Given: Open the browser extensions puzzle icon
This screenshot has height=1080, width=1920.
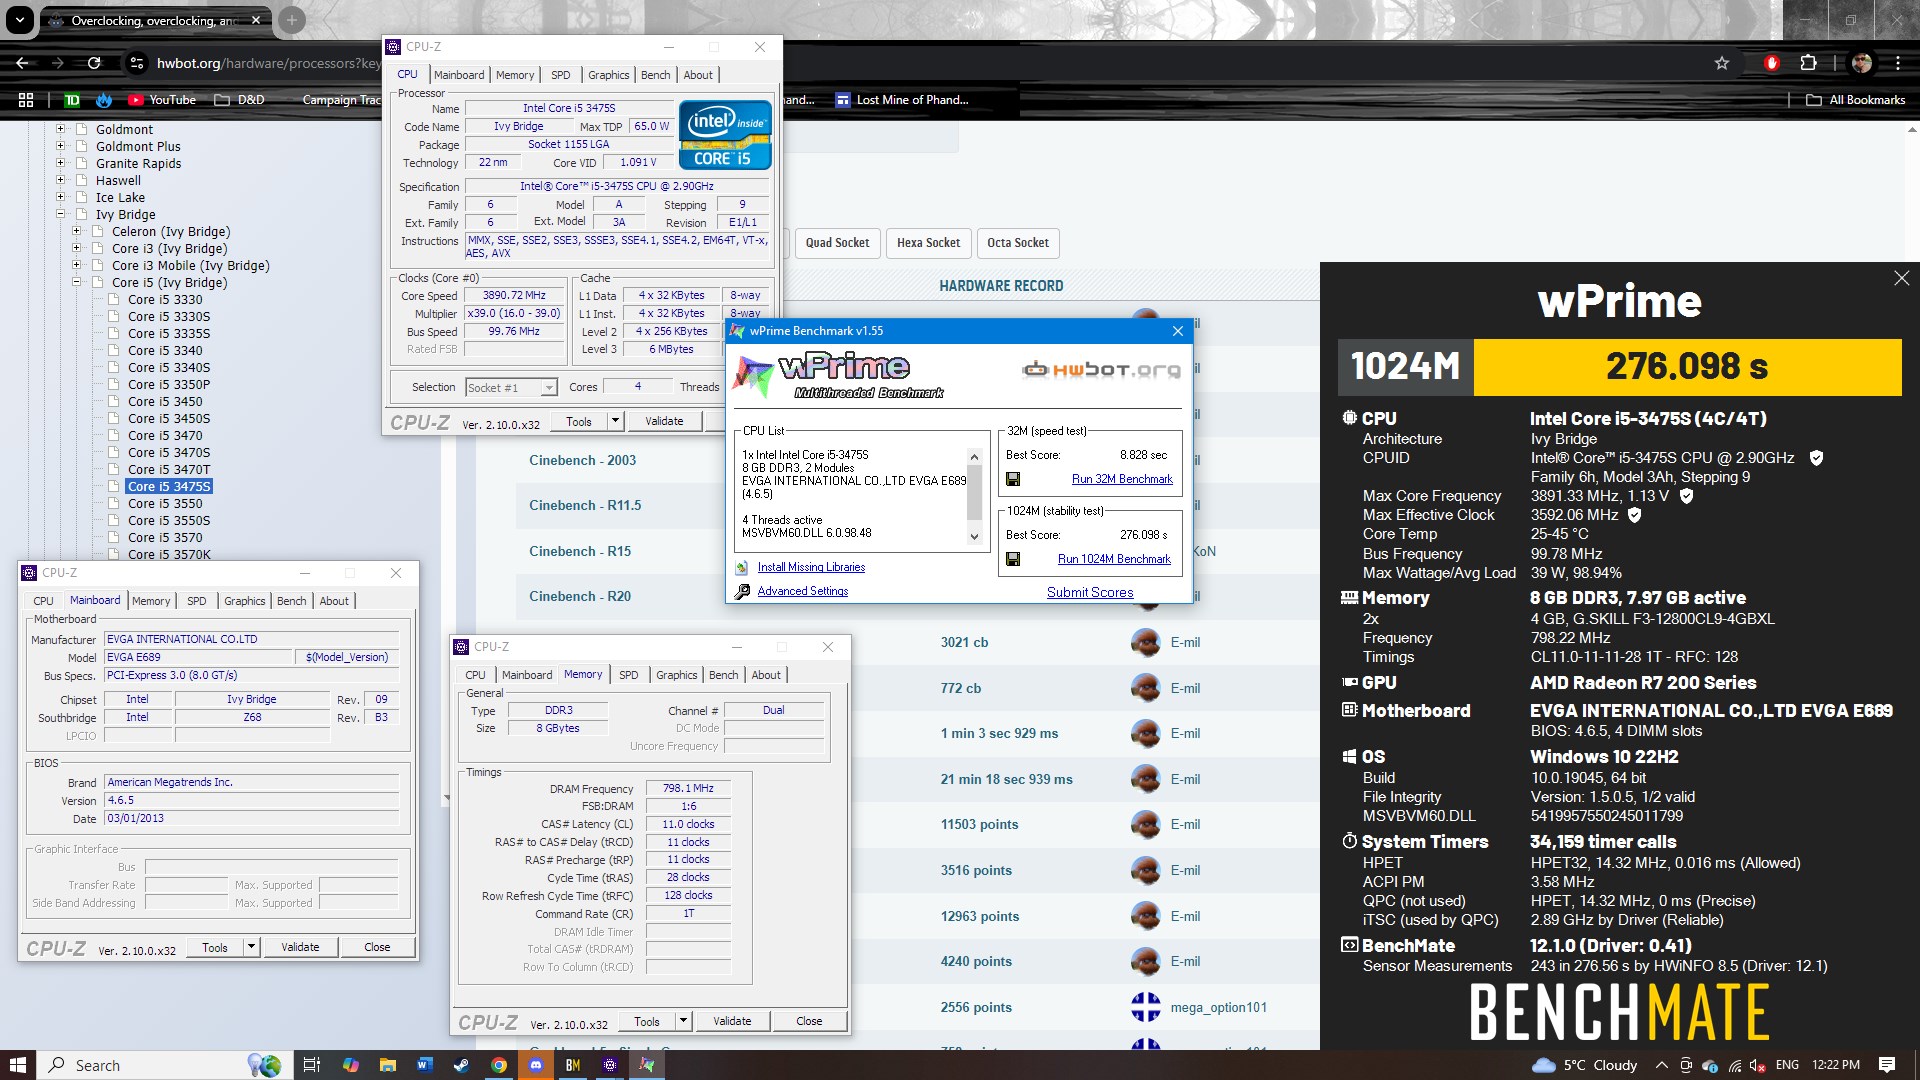Looking at the screenshot, I should tap(1807, 63).
